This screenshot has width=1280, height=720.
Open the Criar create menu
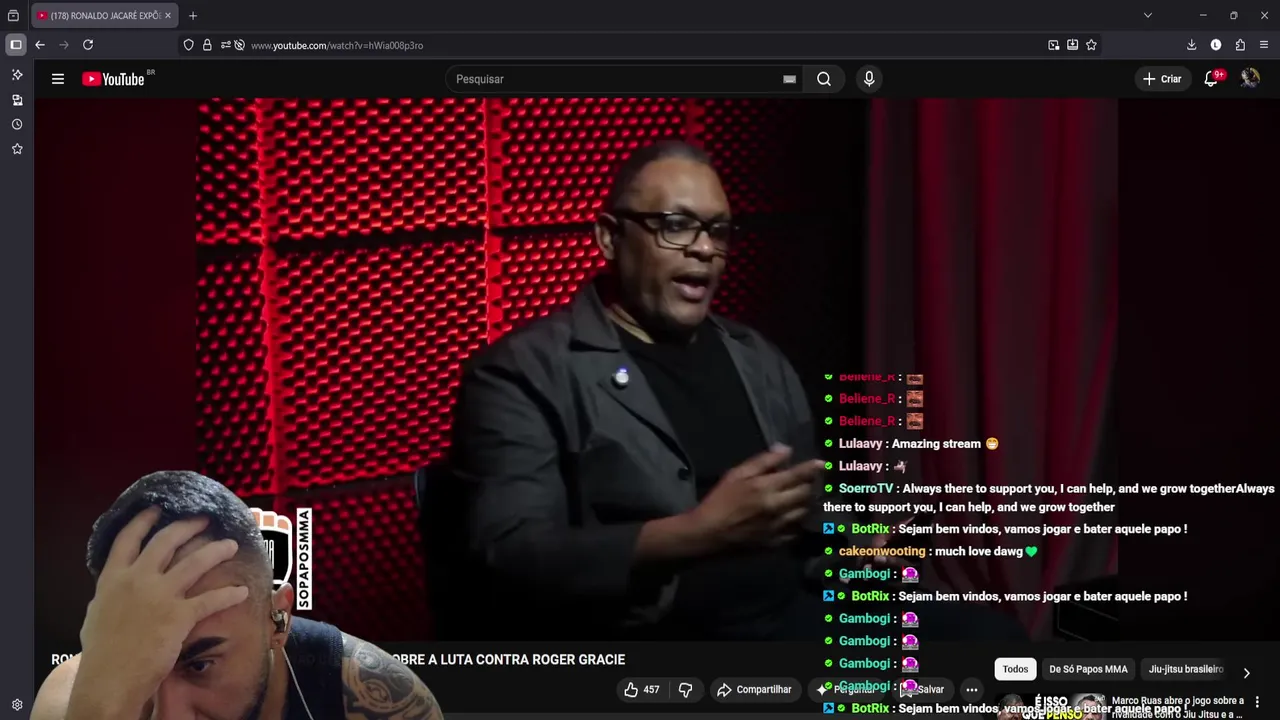(x=1162, y=79)
